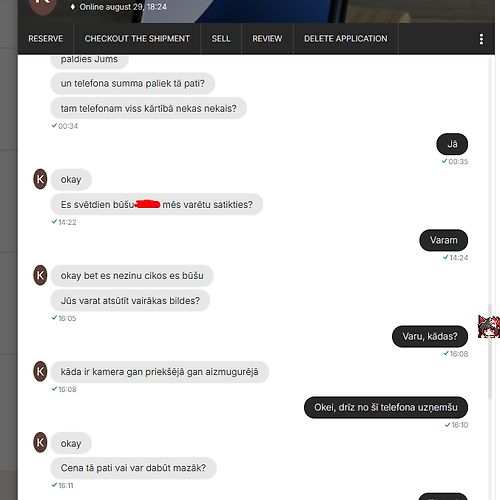Click Delete Application
The image size is (500, 500).
click(x=346, y=39)
